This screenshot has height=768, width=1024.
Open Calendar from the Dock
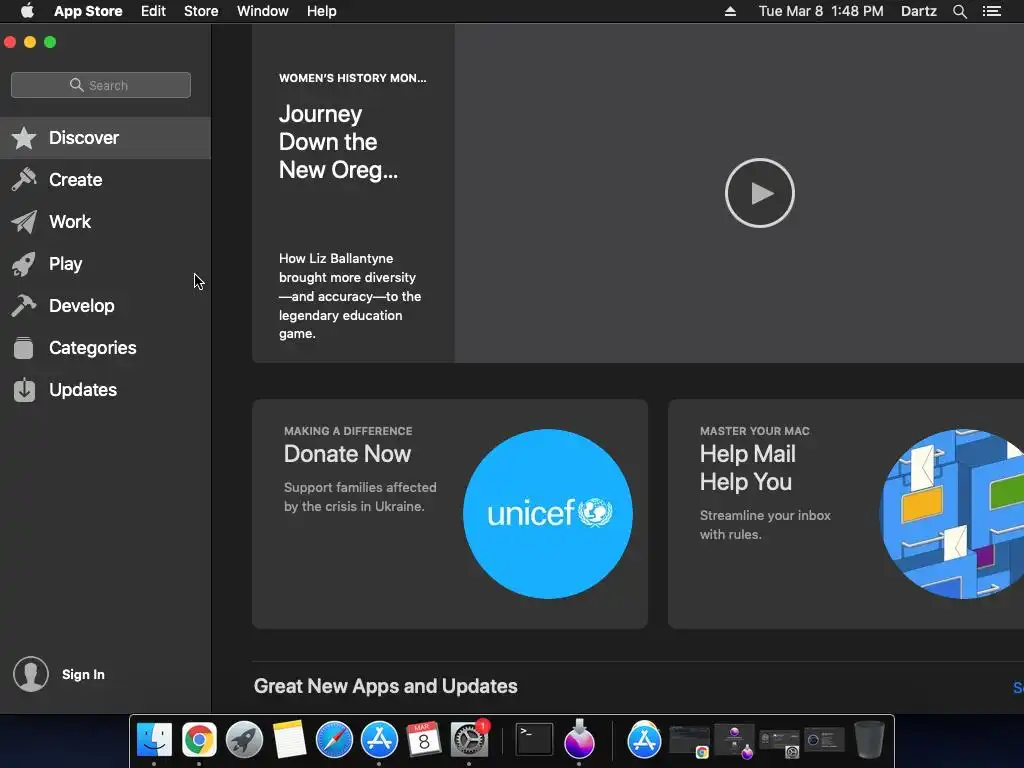[x=424, y=740]
